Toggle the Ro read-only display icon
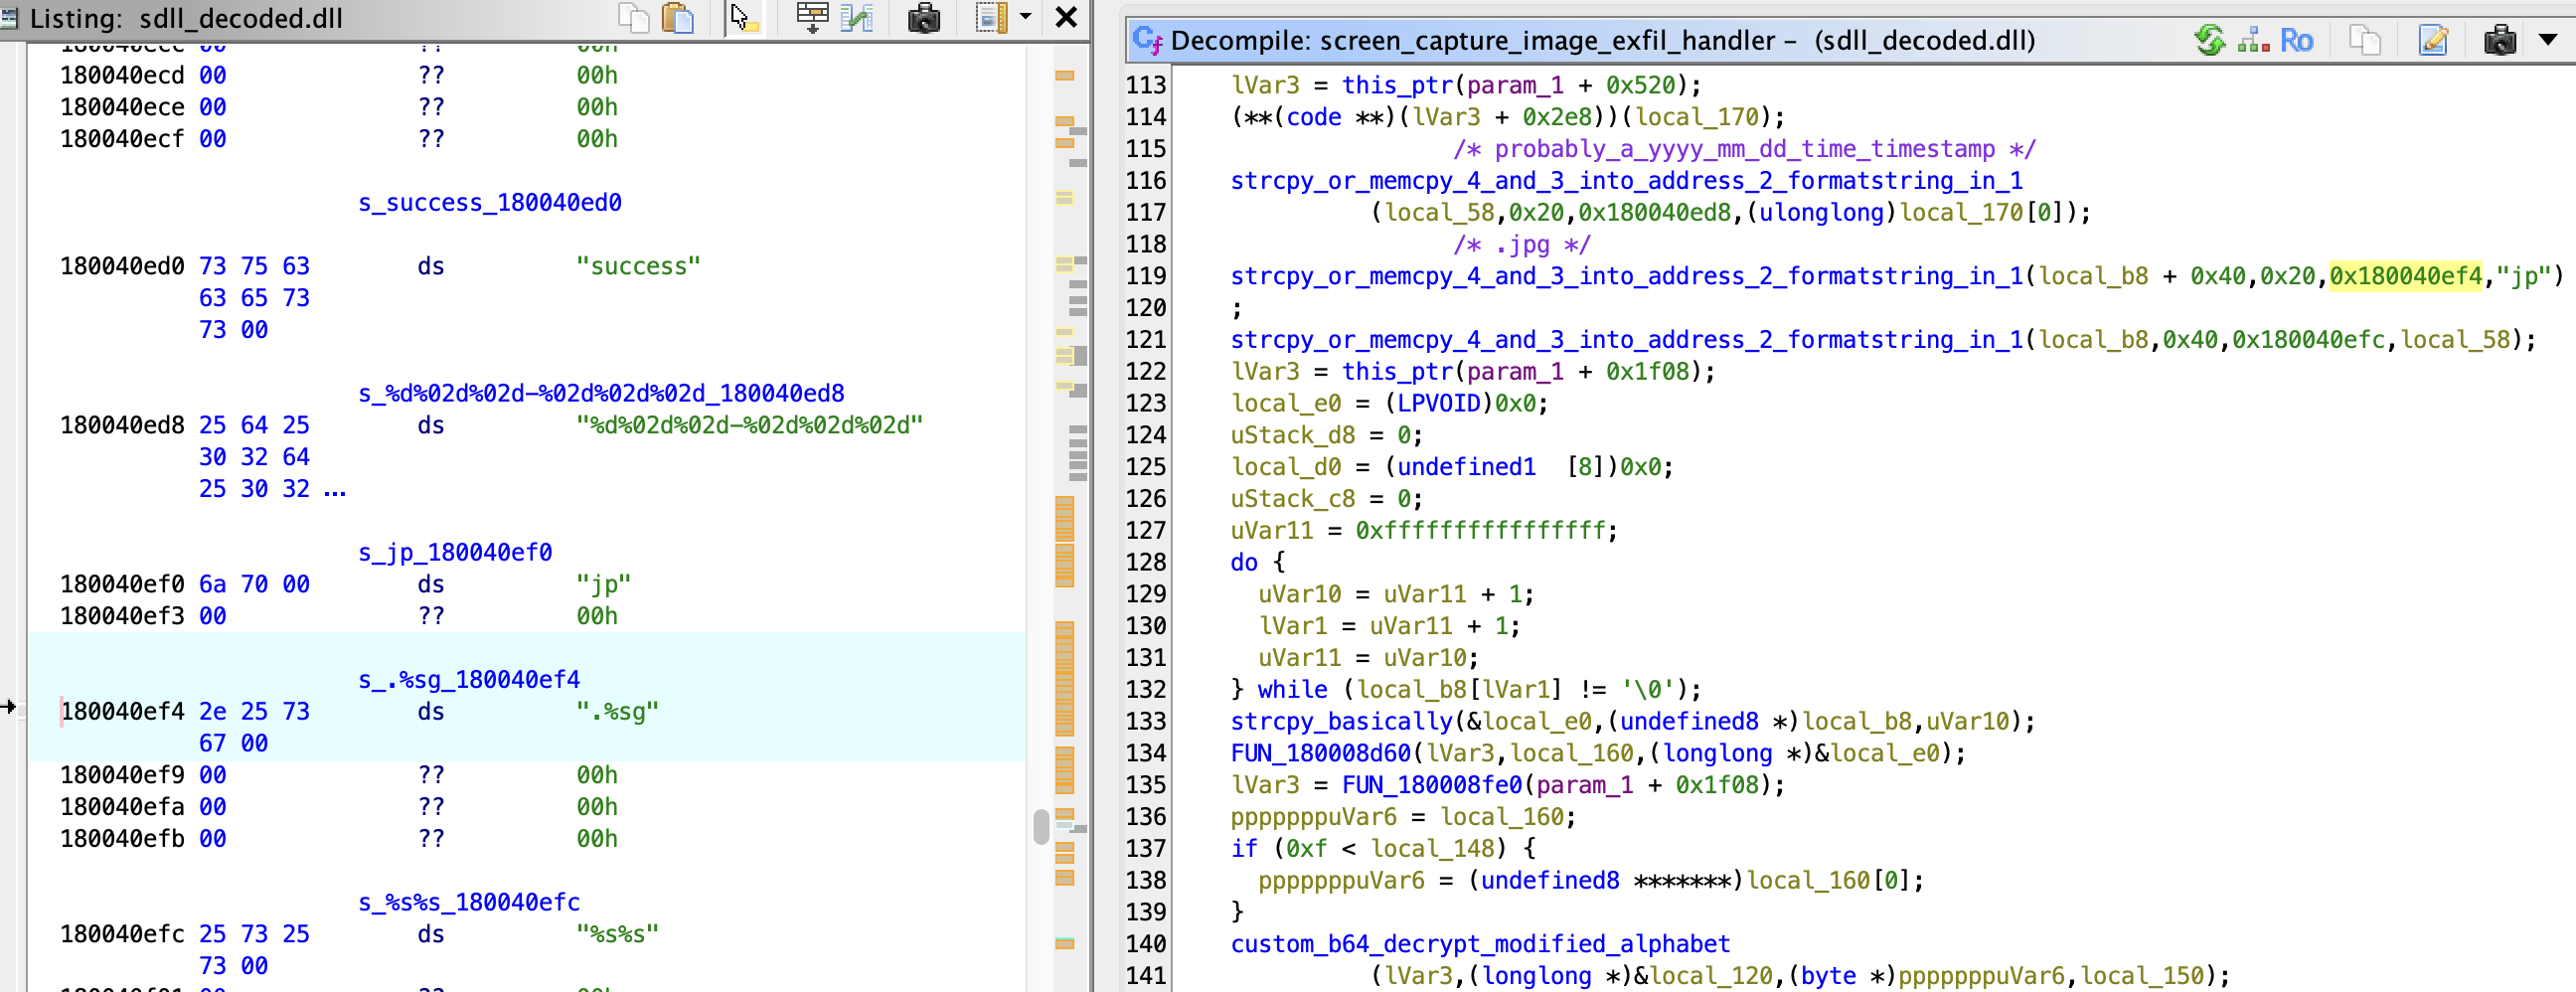The width and height of the screenshot is (2576, 992). coord(2296,40)
